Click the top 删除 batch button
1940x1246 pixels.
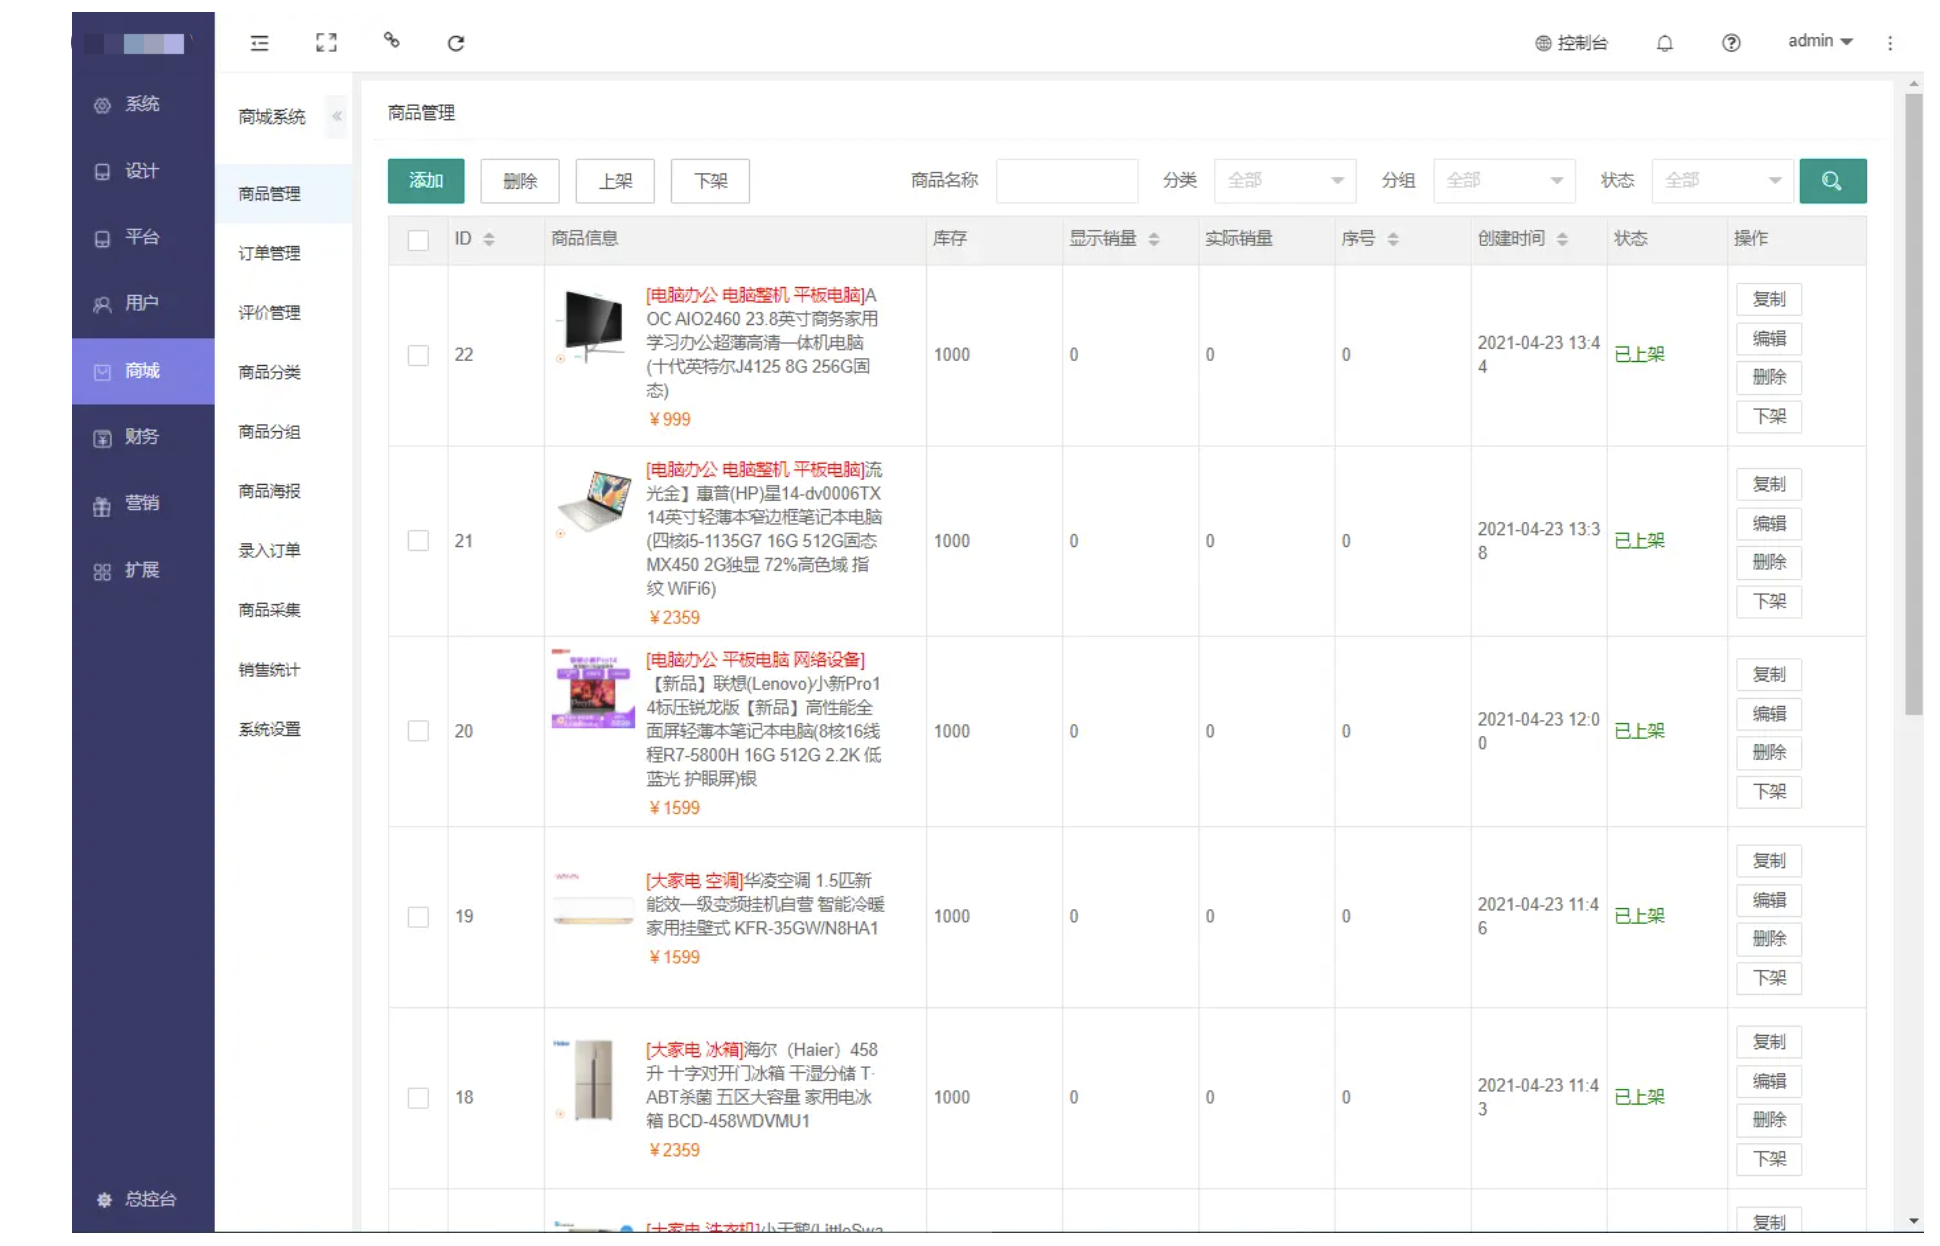(x=520, y=181)
